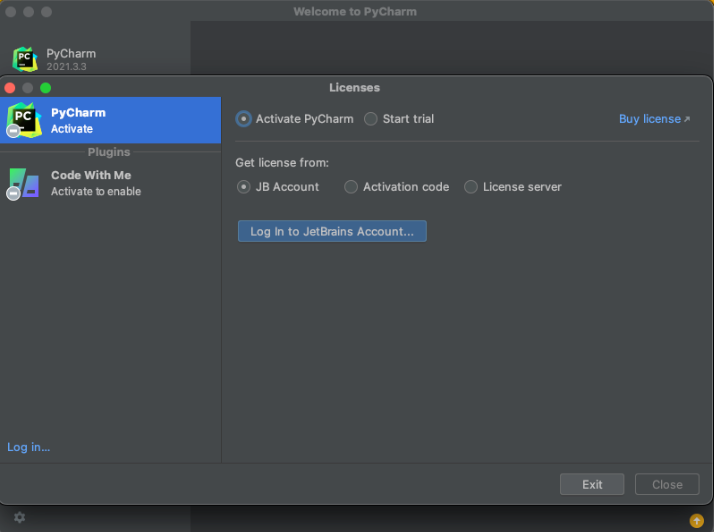This screenshot has width=714, height=532.
Task: Click the PyCharm logo icon in Licenses list
Action: click(23, 120)
